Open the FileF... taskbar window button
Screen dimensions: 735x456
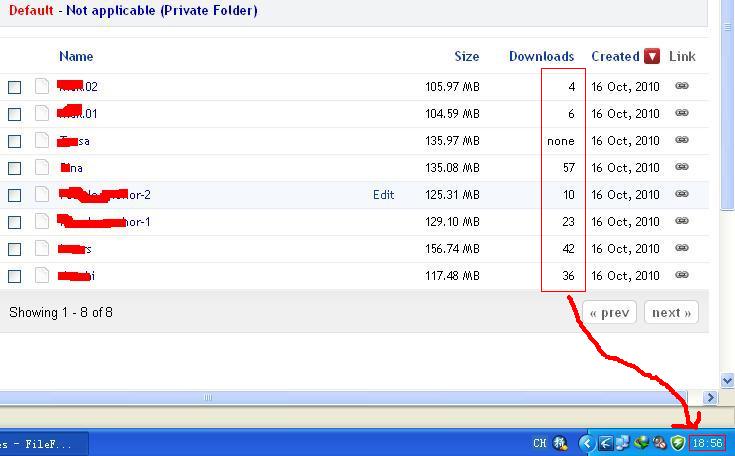pyautogui.click(x=43, y=443)
